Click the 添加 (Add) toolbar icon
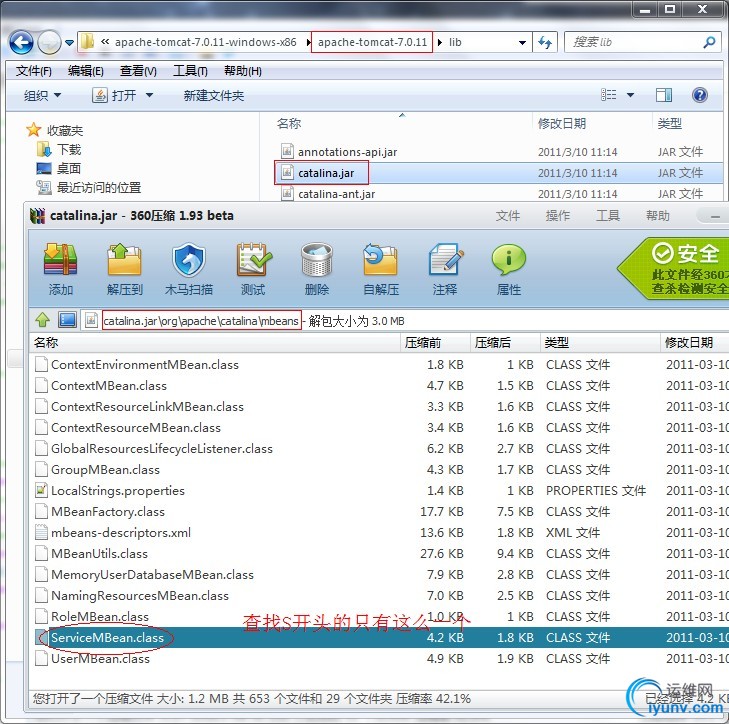This screenshot has height=724, width=729. 60,260
